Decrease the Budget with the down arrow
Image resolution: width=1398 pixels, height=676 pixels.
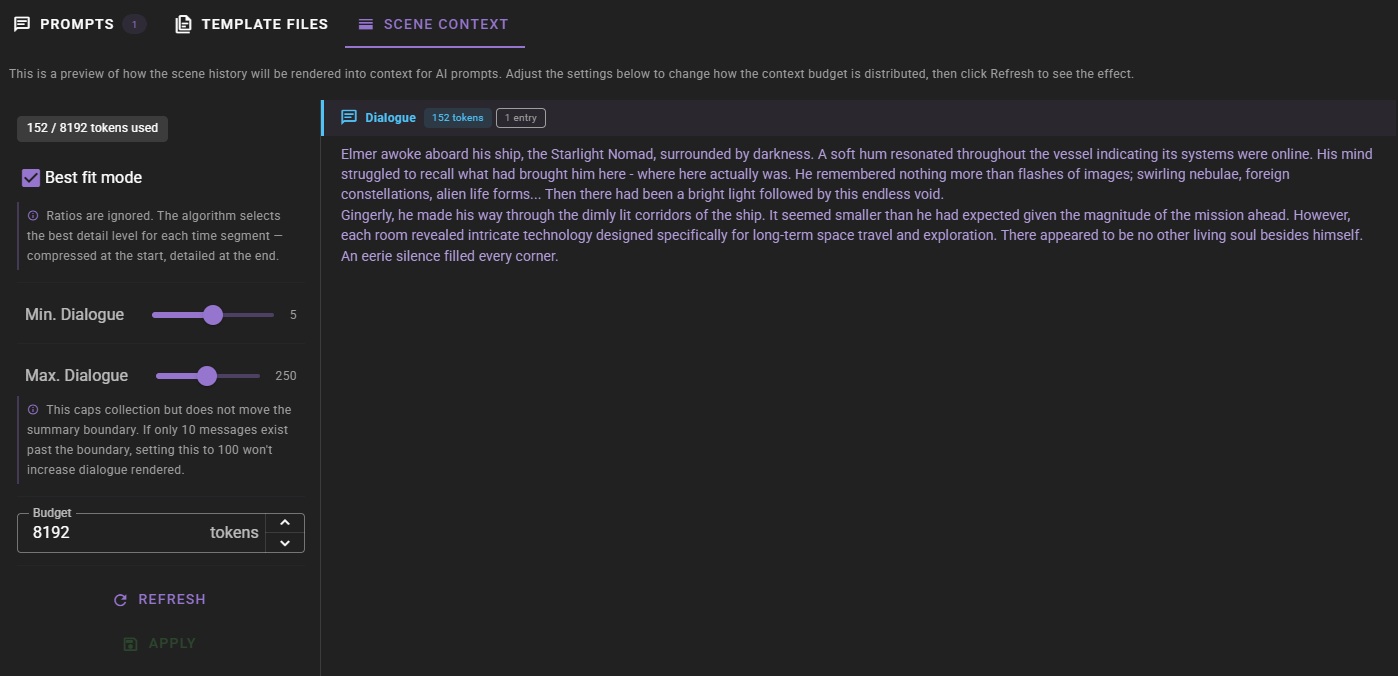(x=285, y=543)
